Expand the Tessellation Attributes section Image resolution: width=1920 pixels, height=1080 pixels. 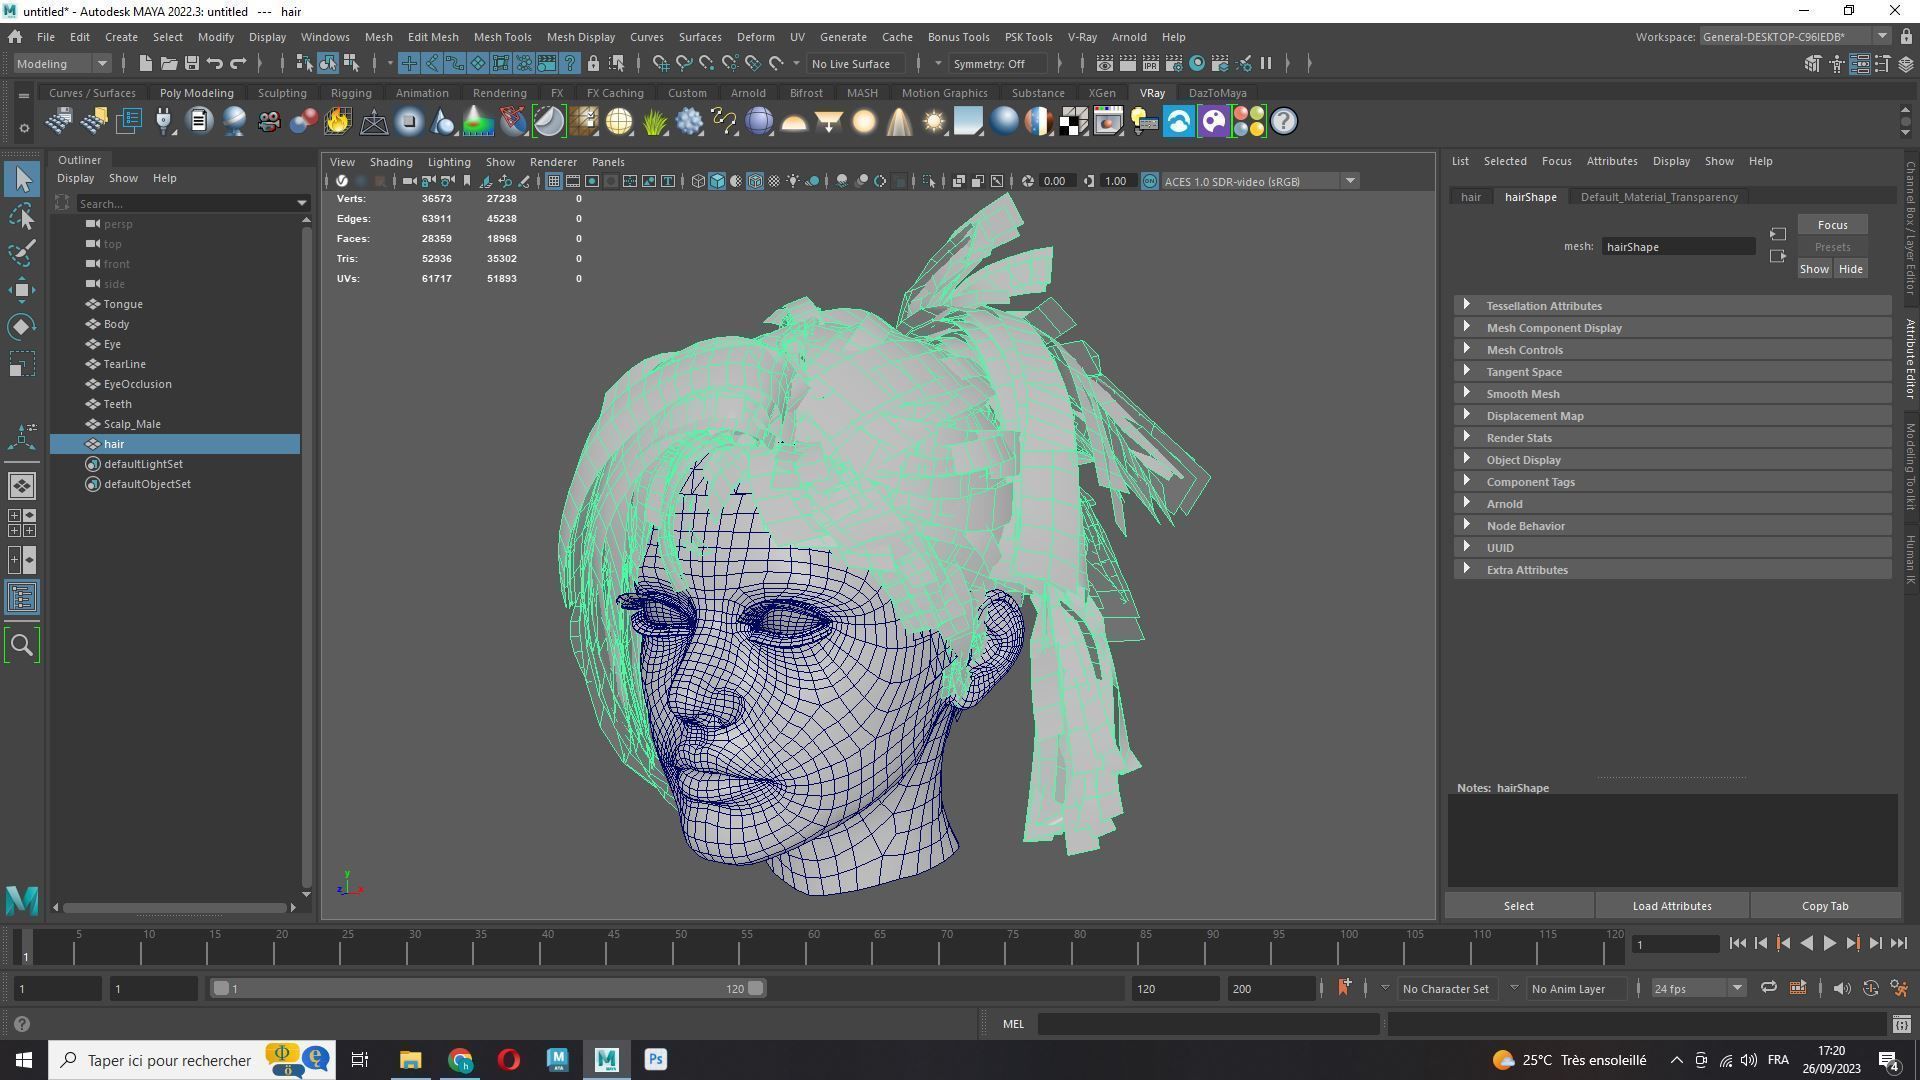[x=1672, y=305]
